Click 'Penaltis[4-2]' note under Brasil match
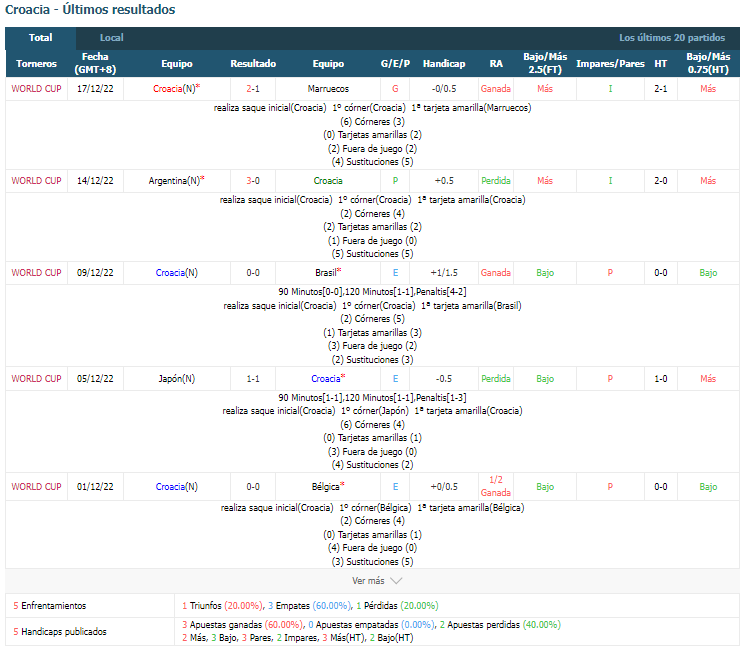 coord(441,292)
